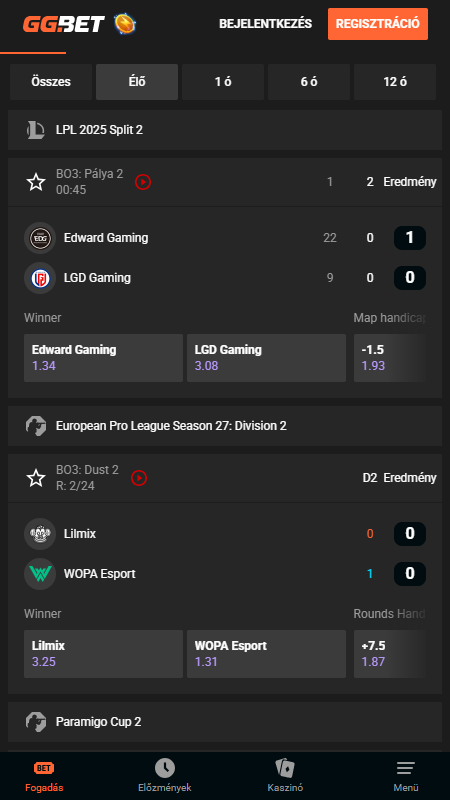Select the Élő live filter tab
This screenshot has height=800, width=450.
pos(137,82)
